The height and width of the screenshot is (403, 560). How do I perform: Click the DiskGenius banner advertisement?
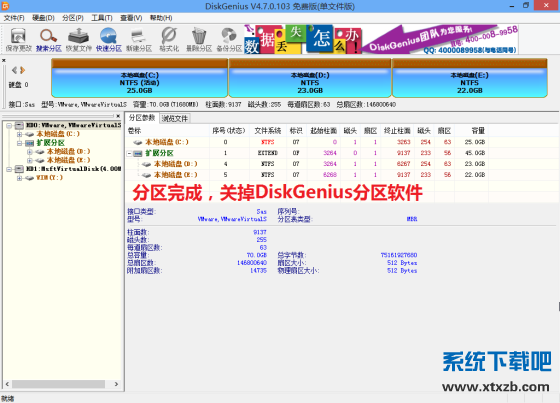pyautogui.click(x=381, y=39)
